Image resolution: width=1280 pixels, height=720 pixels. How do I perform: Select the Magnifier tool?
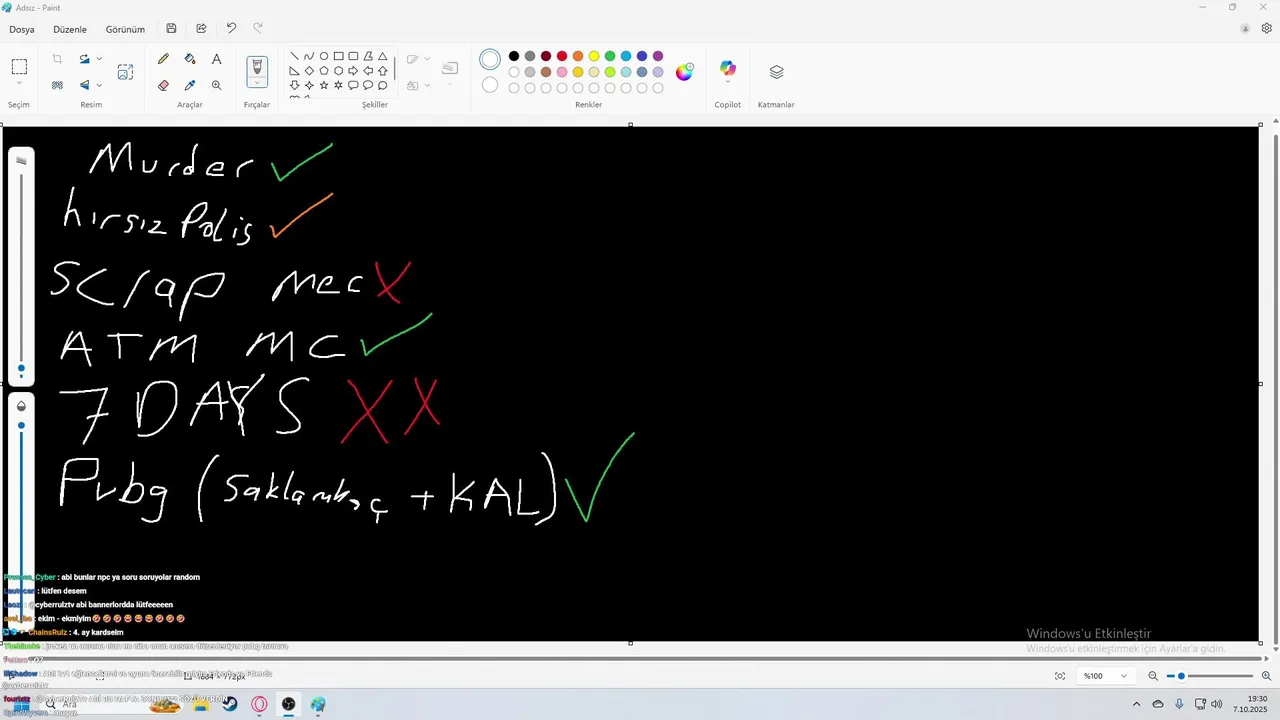coord(216,85)
